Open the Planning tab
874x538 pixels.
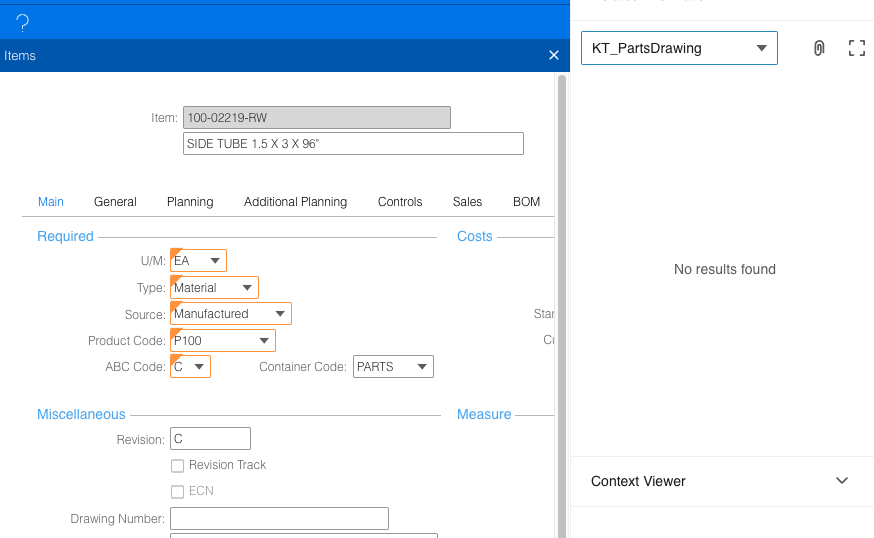click(x=190, y=202)
